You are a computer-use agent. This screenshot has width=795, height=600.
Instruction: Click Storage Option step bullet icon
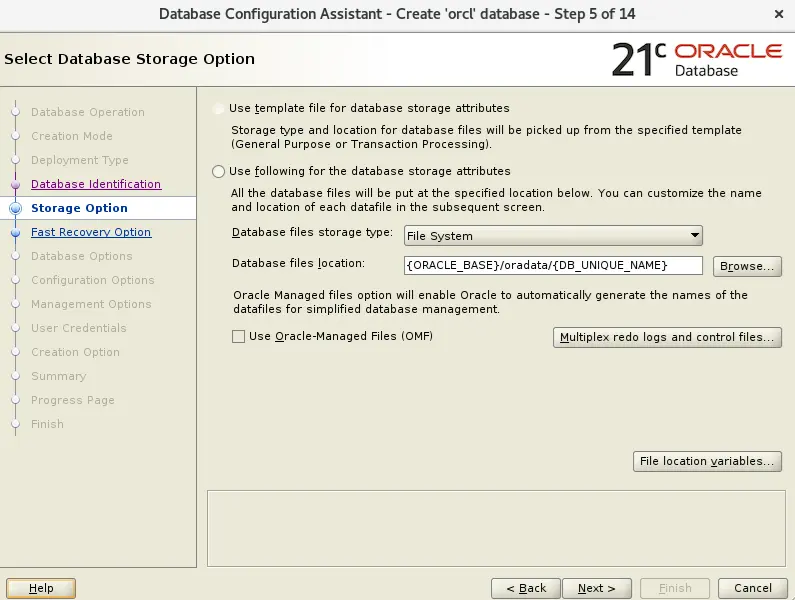pos(16,208)
